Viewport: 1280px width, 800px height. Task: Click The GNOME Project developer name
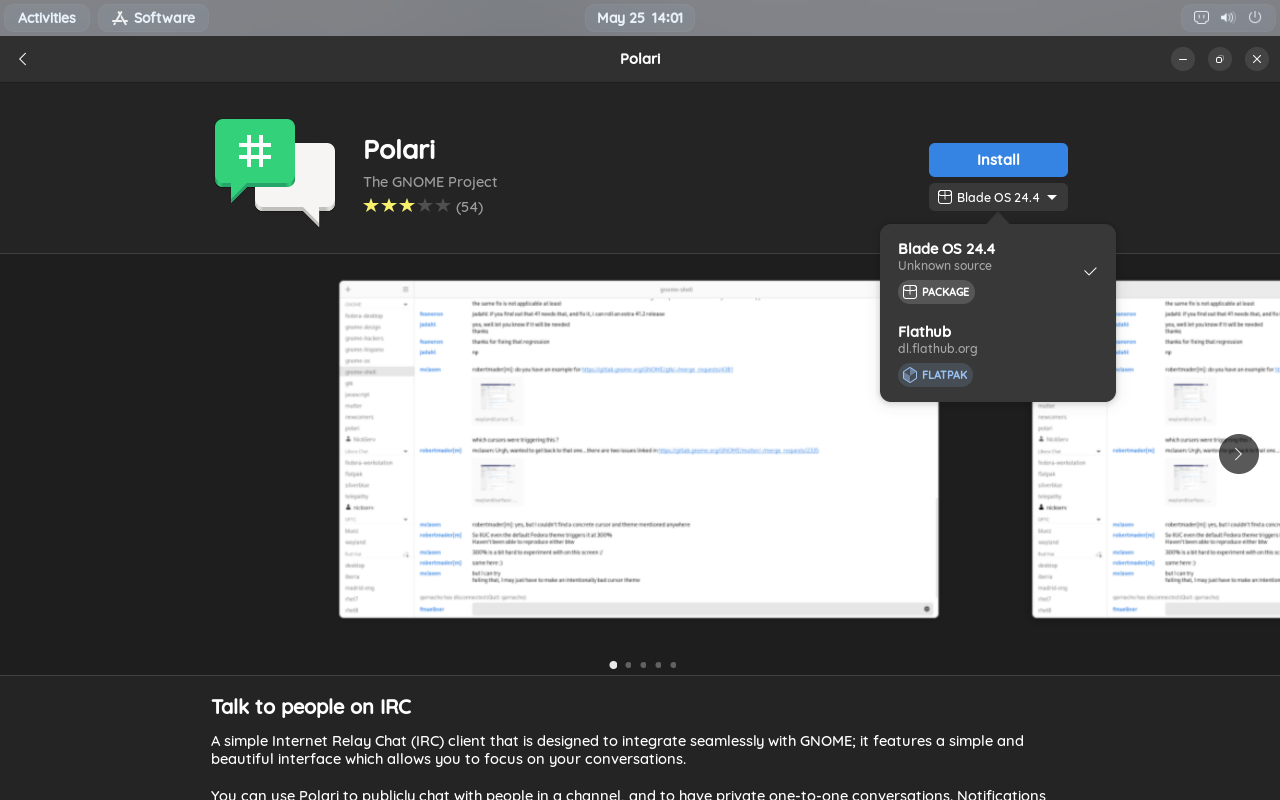point(430,182)
